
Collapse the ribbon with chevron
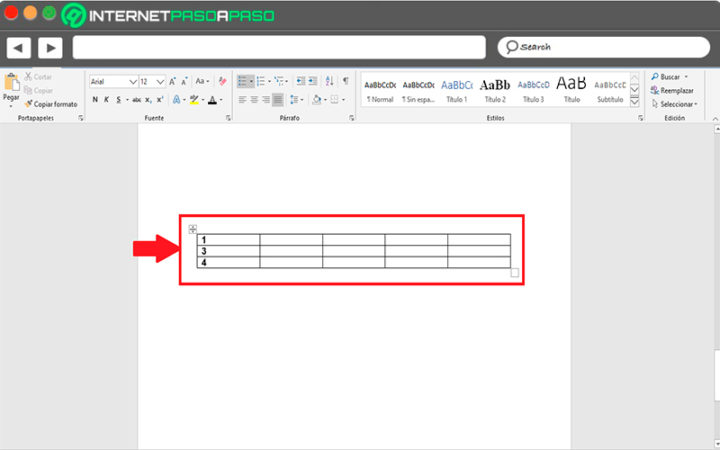click(x=715, y=118)
